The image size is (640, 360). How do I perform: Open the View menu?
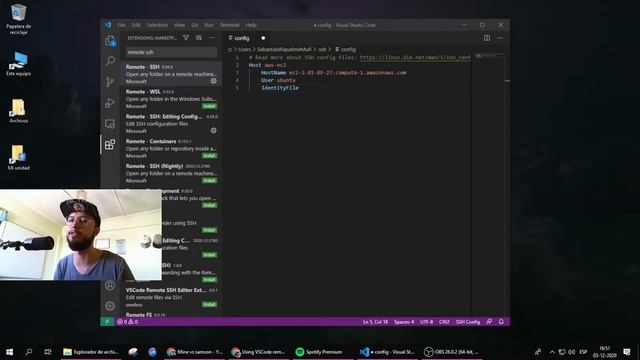tap(180, 25)
